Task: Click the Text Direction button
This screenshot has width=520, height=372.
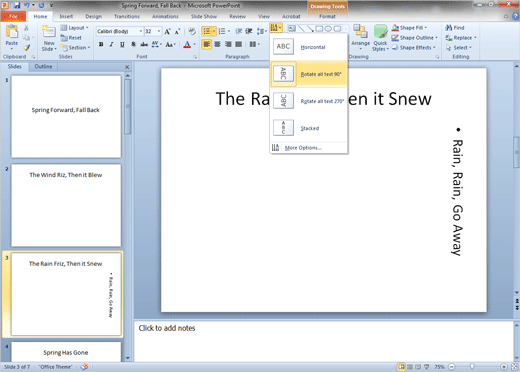Action: pos(276,28)
